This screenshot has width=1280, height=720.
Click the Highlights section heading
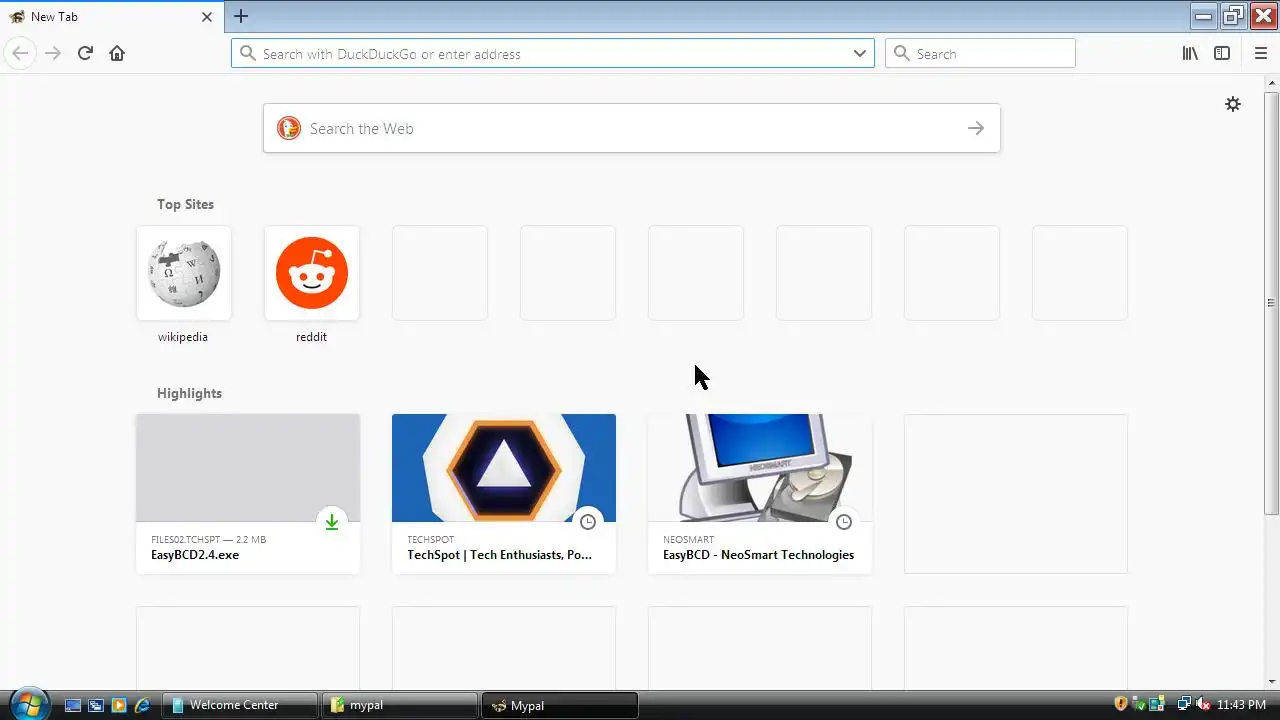[x=189, y=393]
